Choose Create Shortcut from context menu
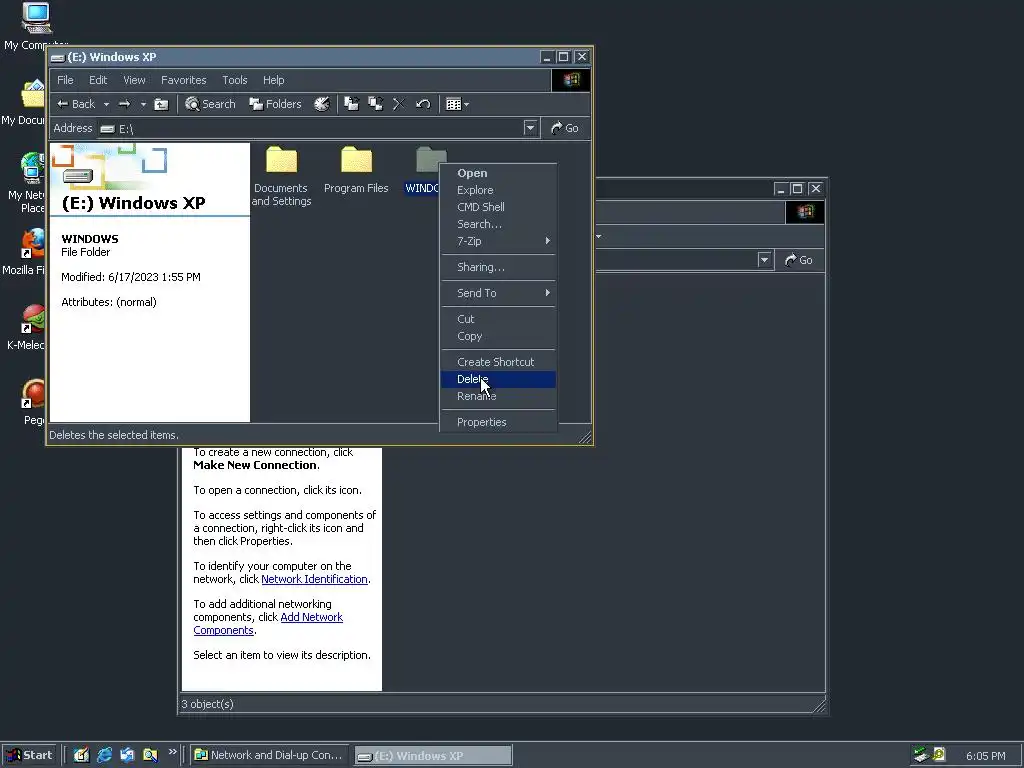1024x768 pixels. [x=498, y=362]
